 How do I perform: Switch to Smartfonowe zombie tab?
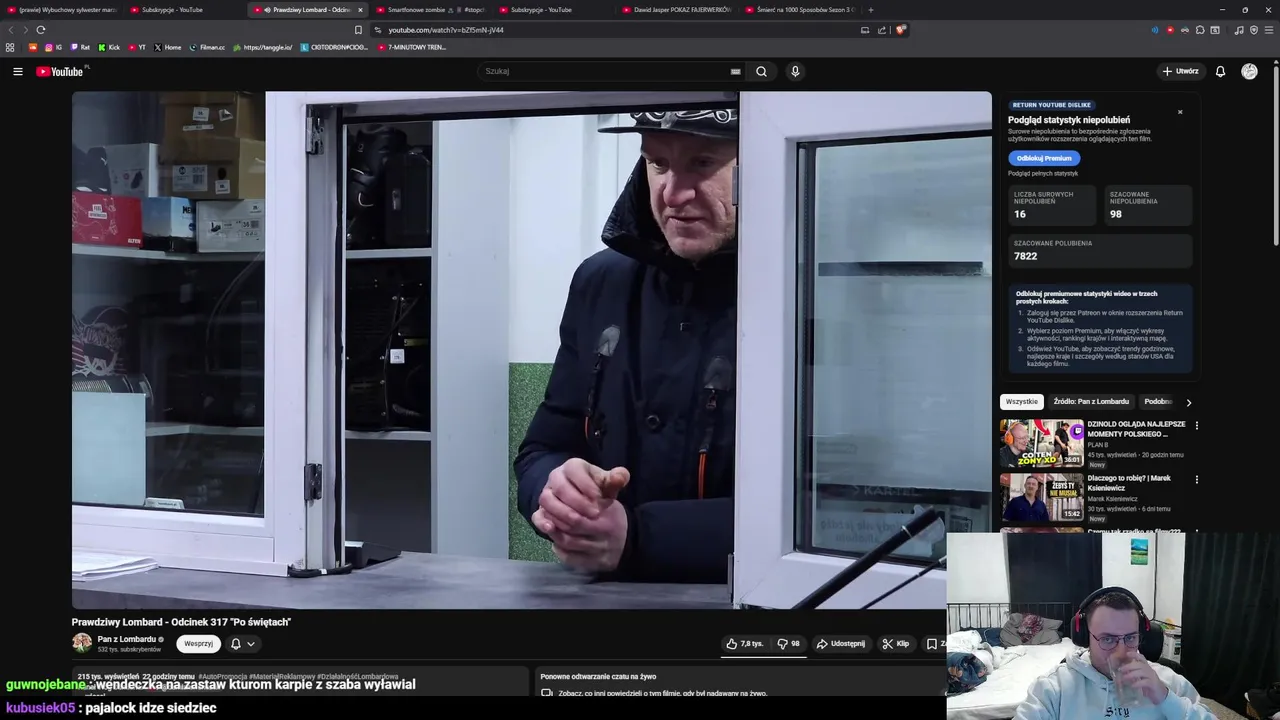(x=431, y=10)
